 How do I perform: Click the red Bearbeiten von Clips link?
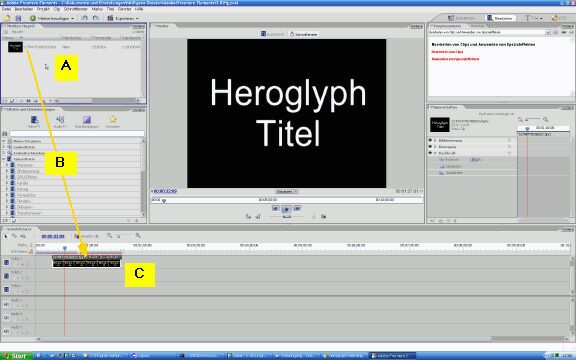coord(447,52)
